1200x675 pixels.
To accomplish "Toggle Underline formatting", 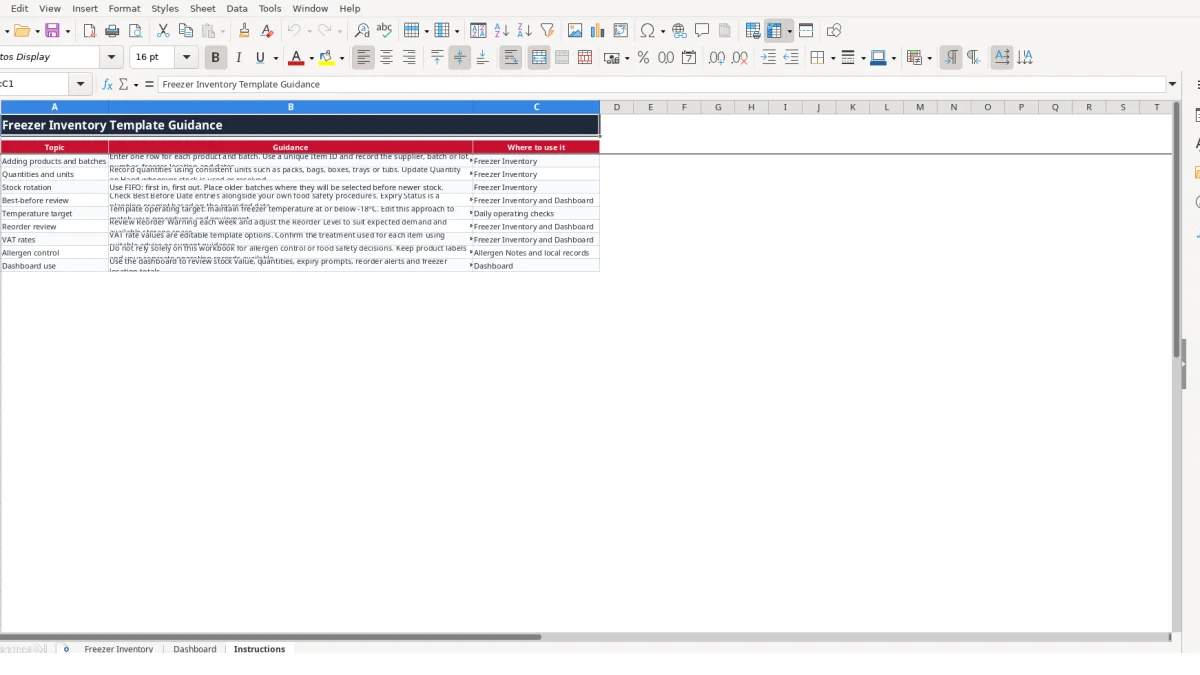I will coord(261,58).
